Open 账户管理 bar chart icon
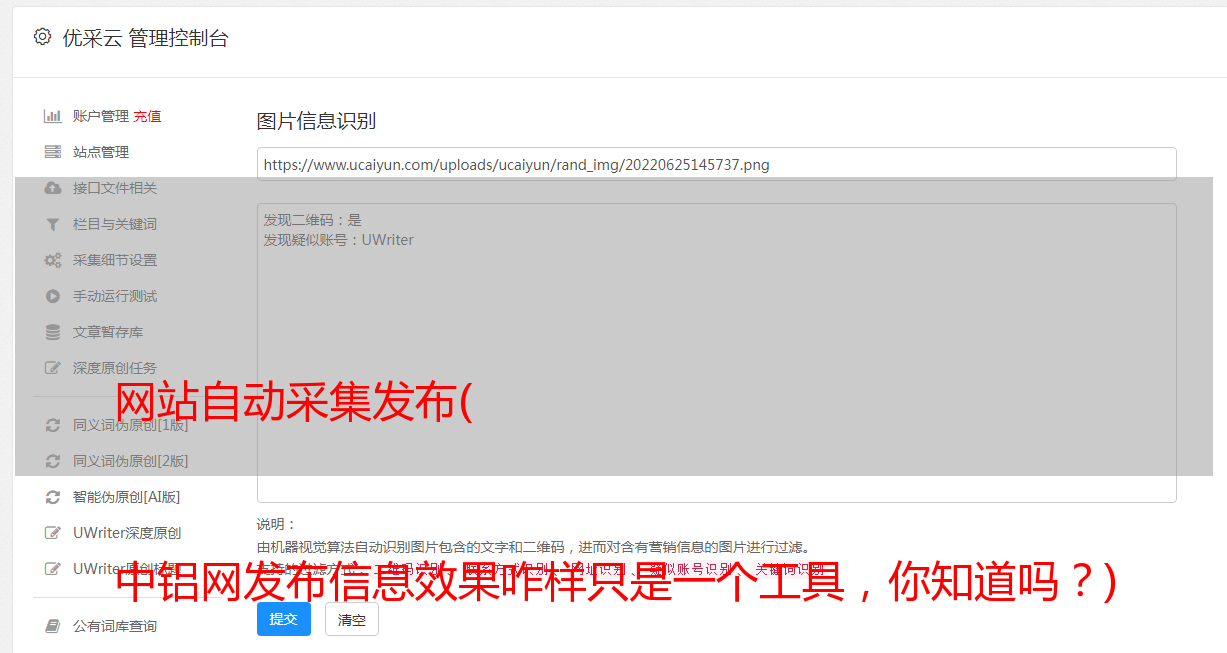This screenshot has height=653, width=1227. [x=53, y=116]
